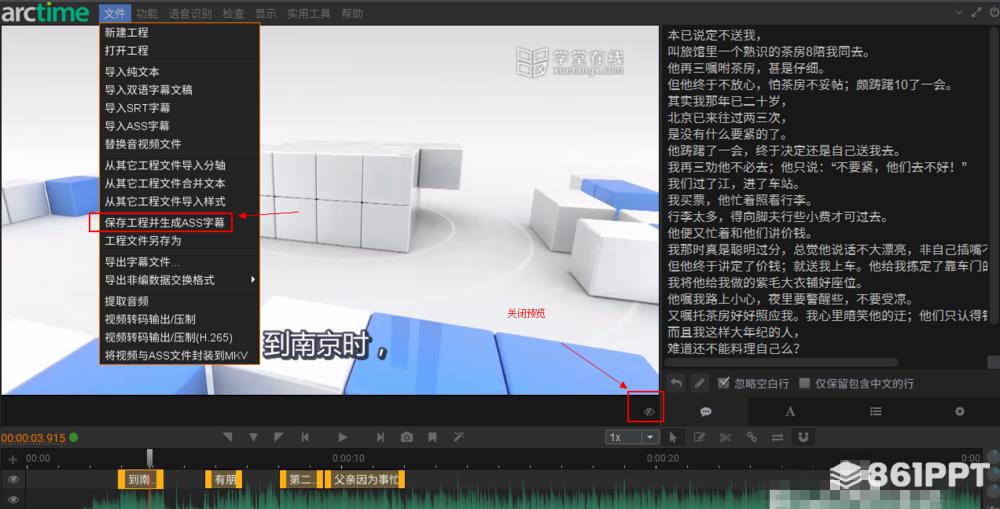This screenshot has height=509, width=1000.
Task: Enable the 仅保留包含中文的行 checkbox
Action: (804, 383)
